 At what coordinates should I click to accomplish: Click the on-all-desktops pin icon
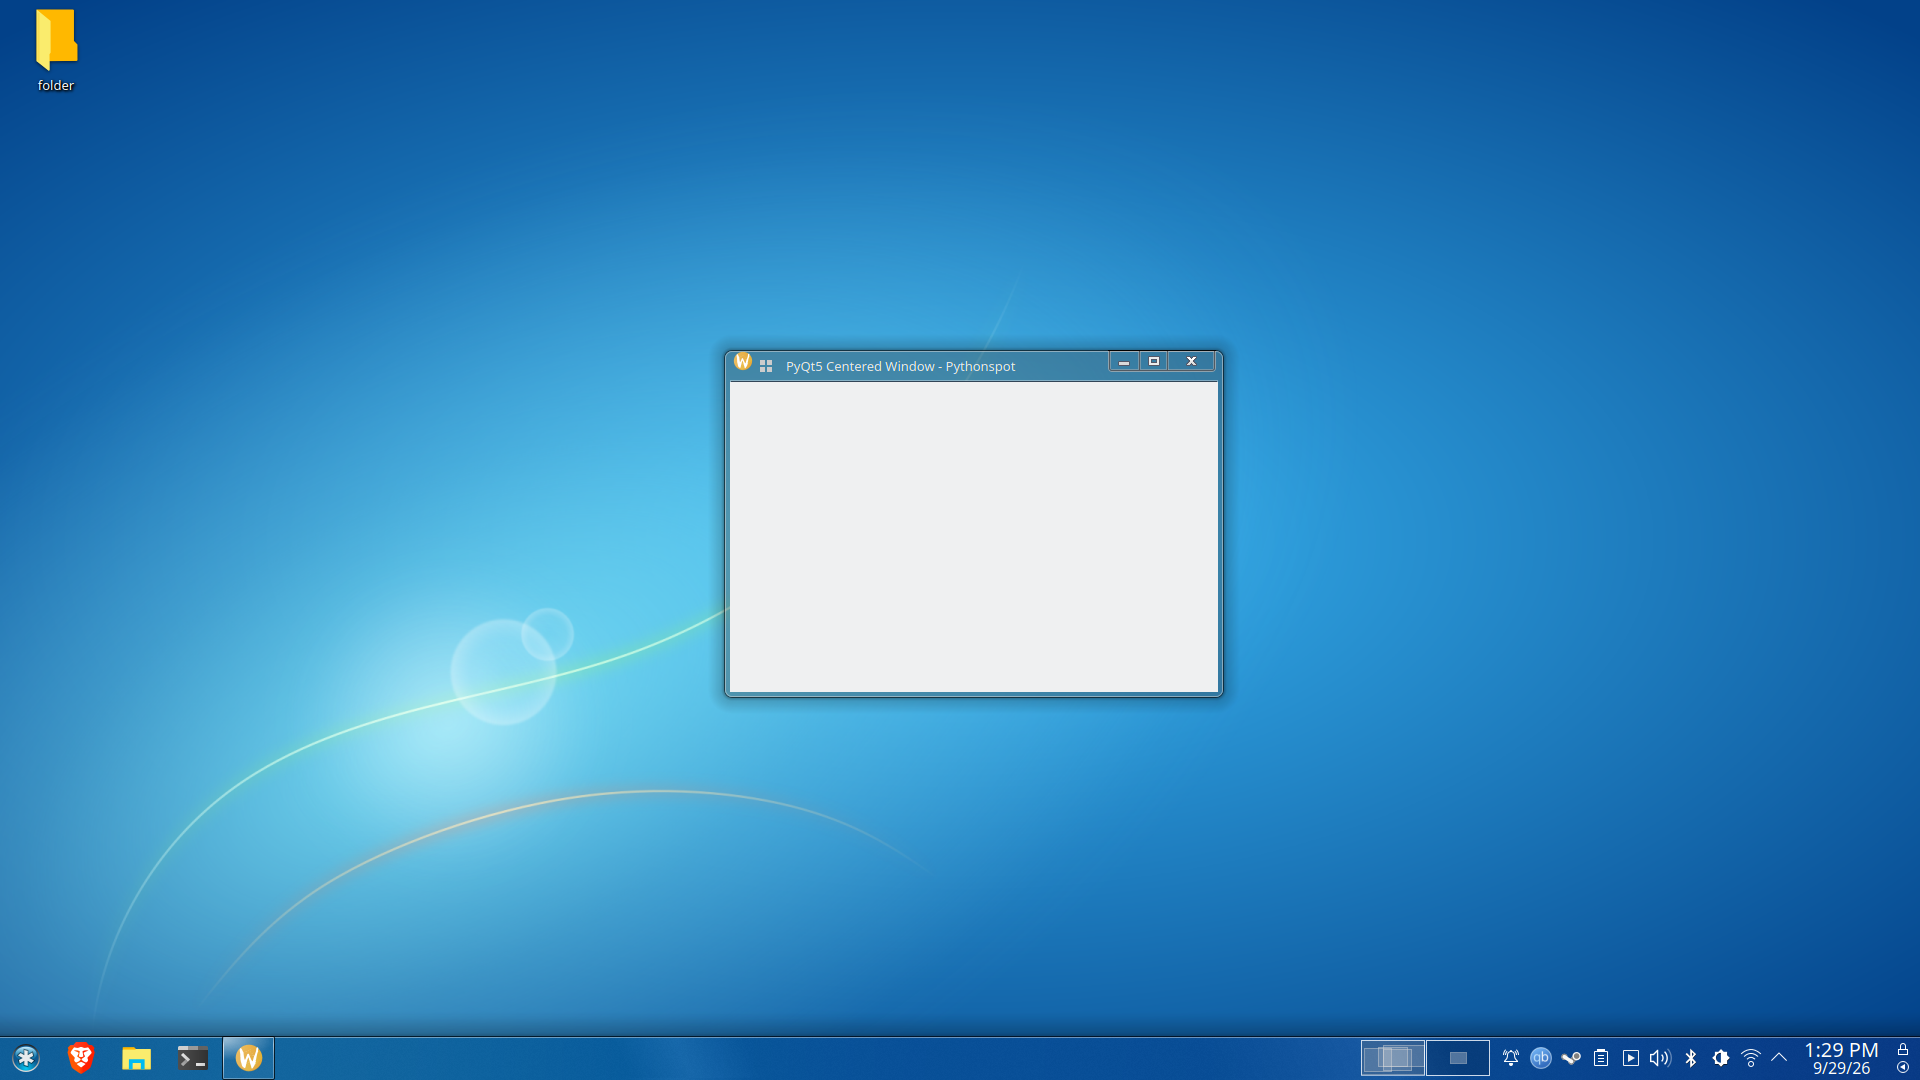[766, 366]
